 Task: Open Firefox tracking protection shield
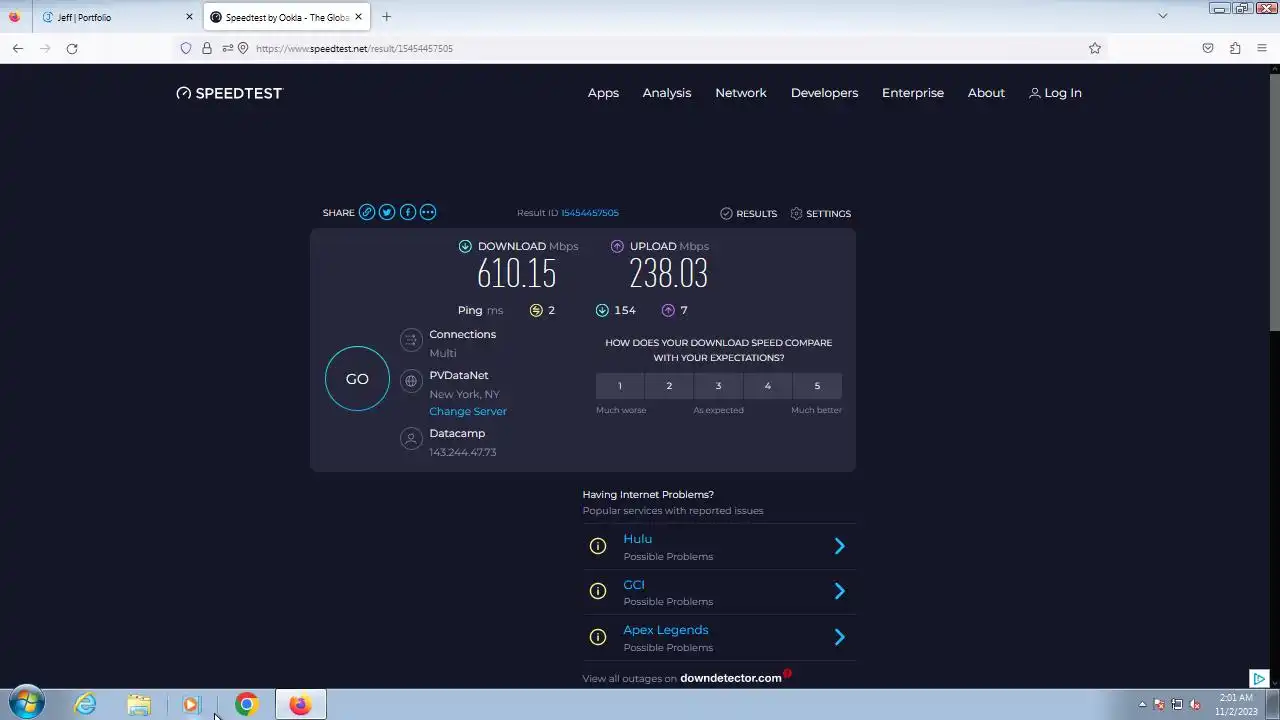coord(186,48)
